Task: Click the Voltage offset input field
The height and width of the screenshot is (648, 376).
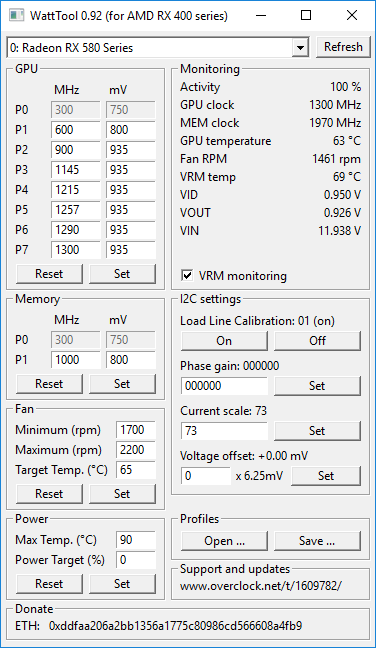Action: 206,476
